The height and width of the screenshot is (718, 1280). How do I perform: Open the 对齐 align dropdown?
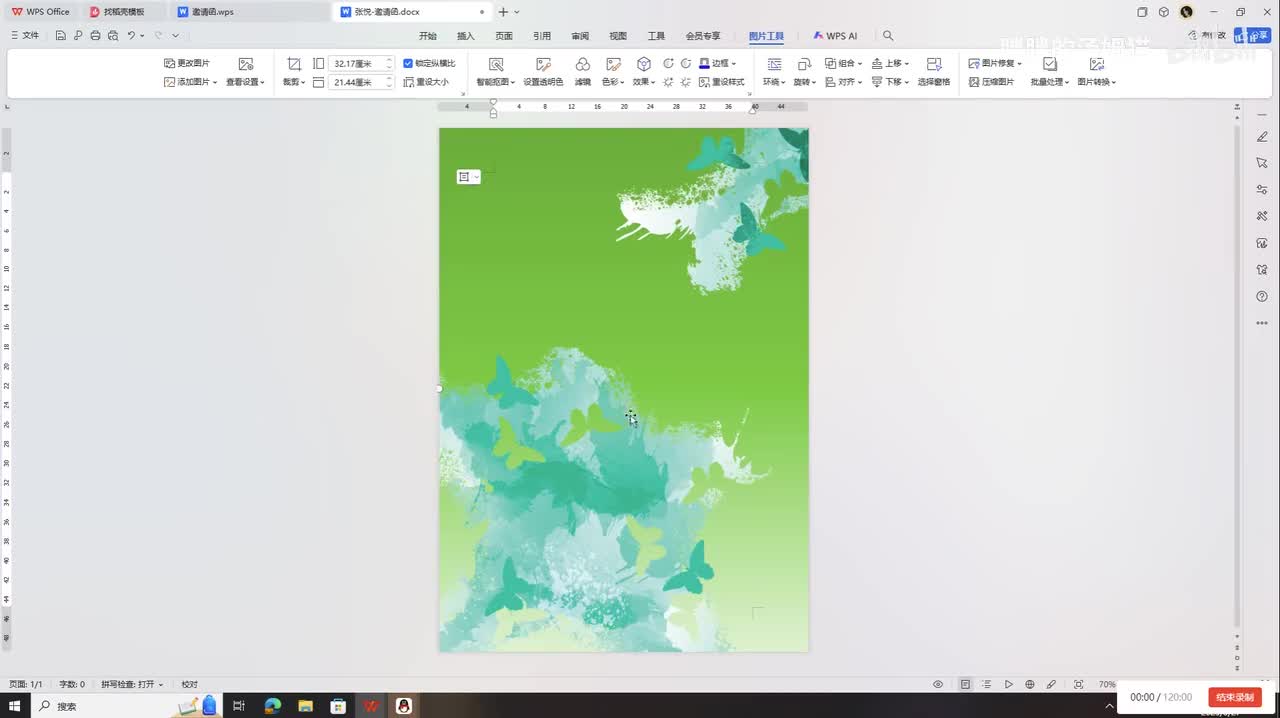coord(843,82)
